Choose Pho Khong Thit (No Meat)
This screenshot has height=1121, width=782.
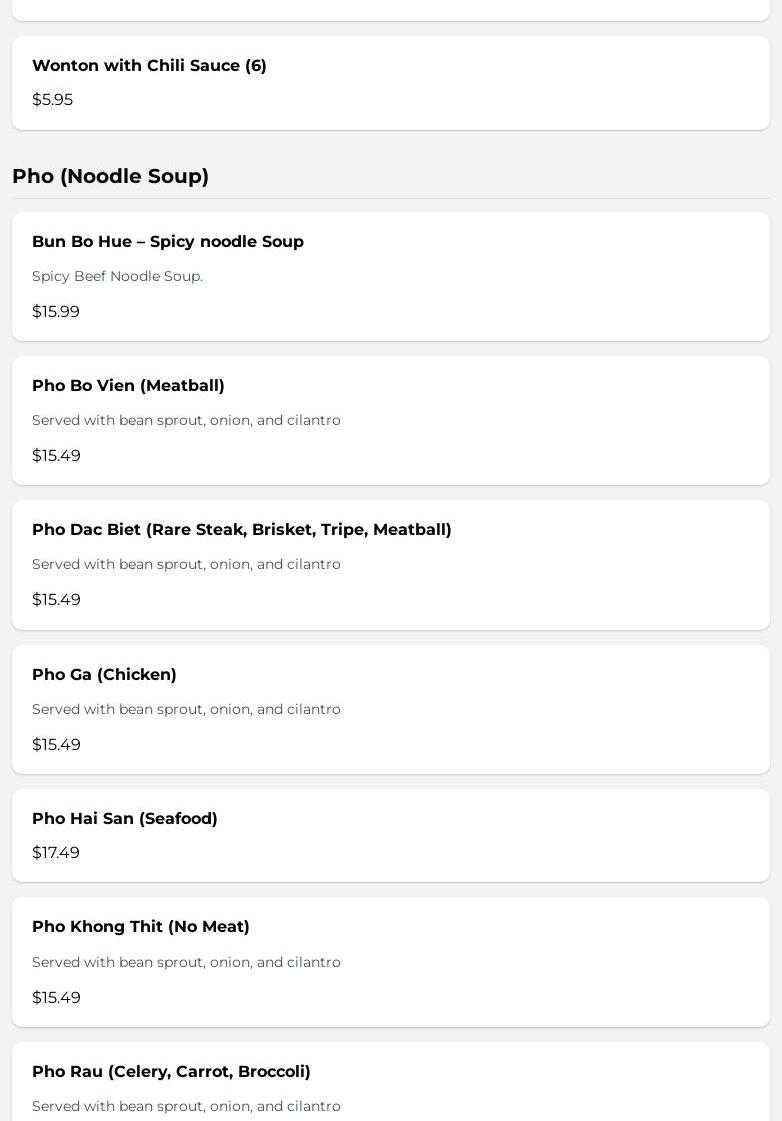click(391, 962)
